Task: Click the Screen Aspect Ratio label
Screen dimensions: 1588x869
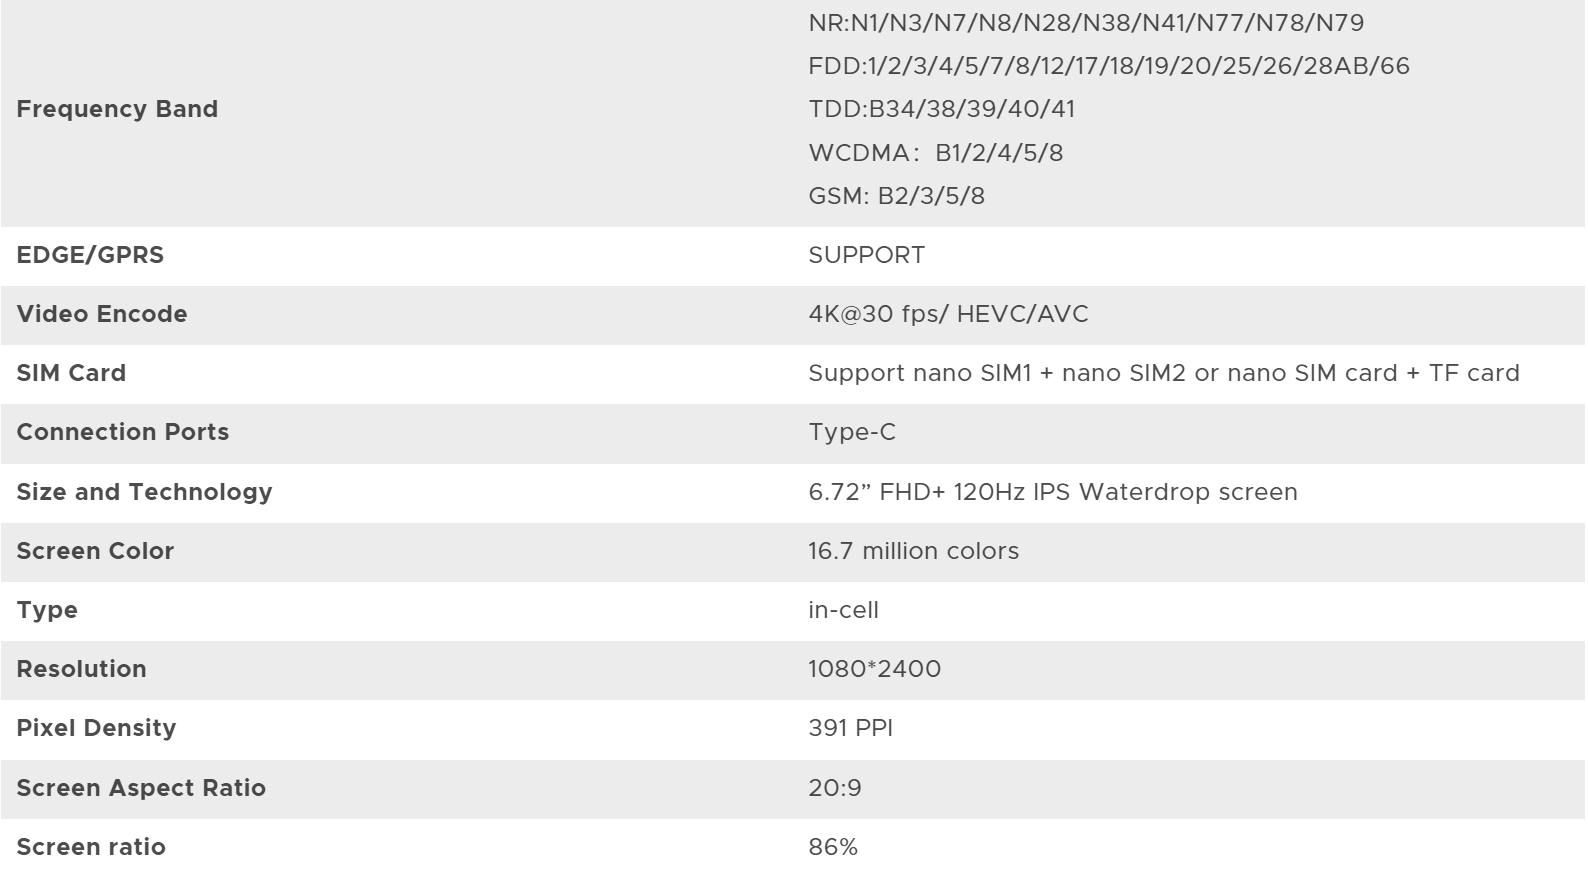Action: (141, 788)
